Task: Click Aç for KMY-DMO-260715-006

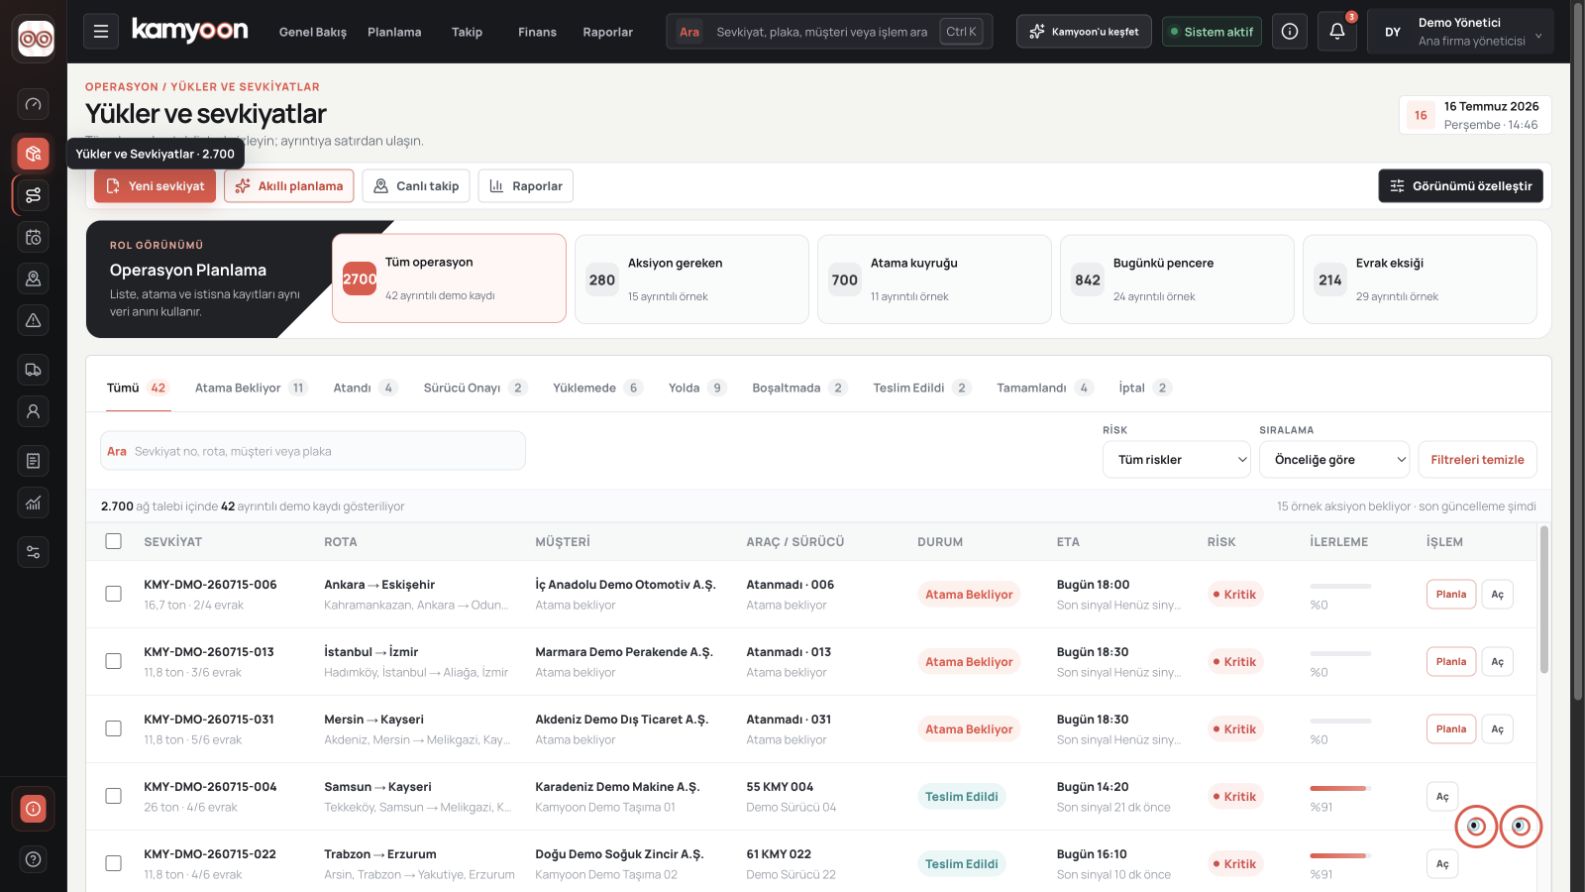Action: [1497, 594]
